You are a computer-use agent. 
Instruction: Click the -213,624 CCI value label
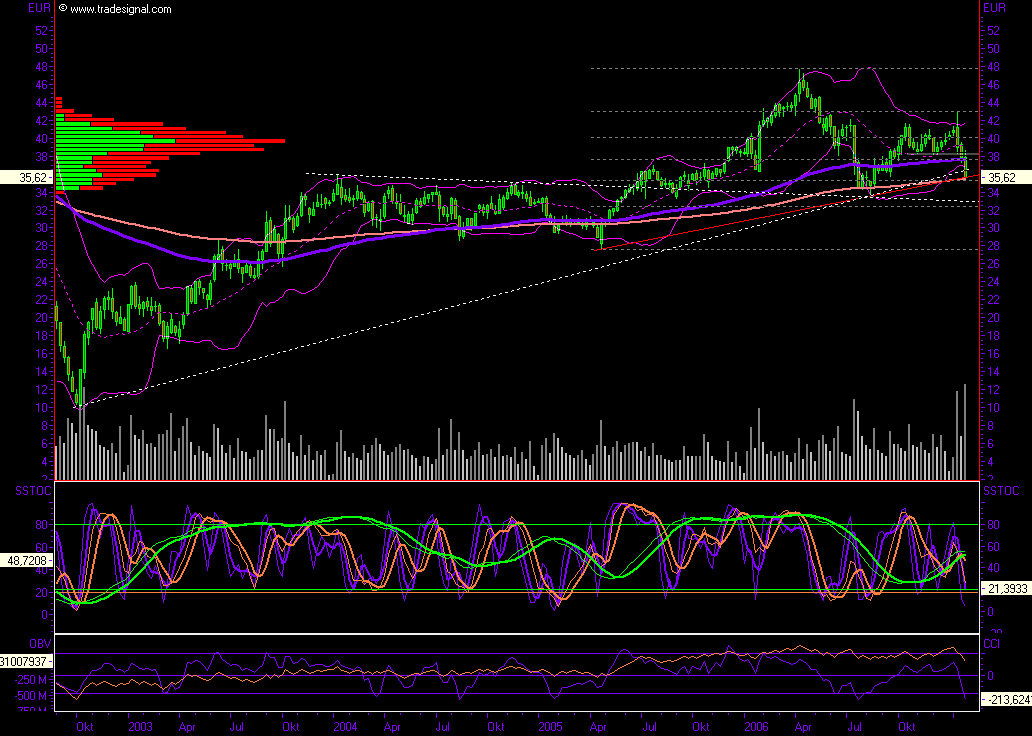[1005, 699]
